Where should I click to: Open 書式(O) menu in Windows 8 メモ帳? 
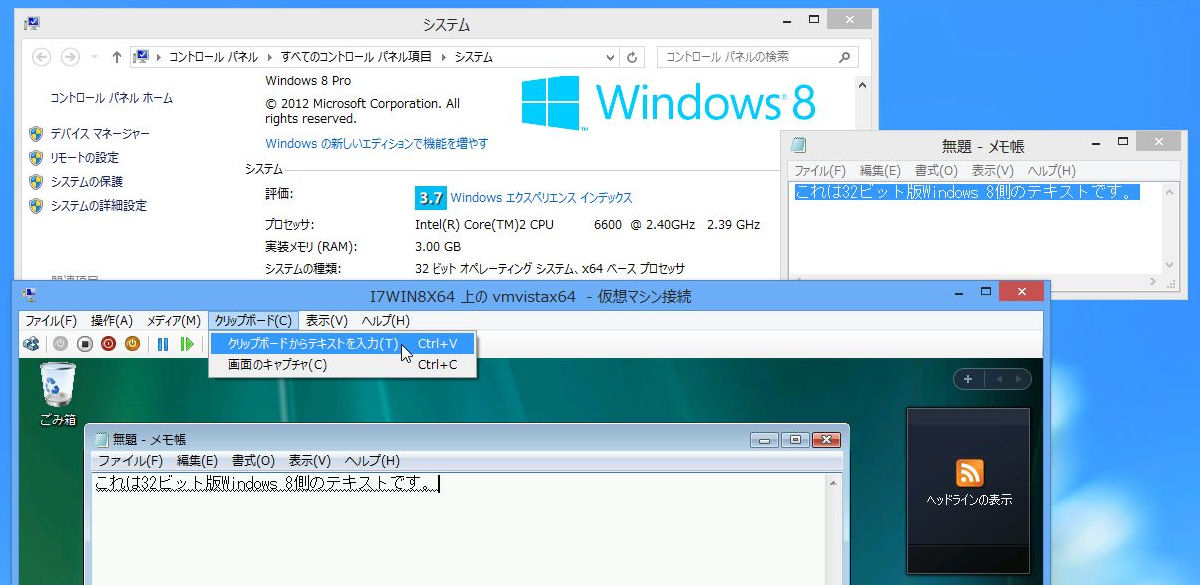point(936,171)
